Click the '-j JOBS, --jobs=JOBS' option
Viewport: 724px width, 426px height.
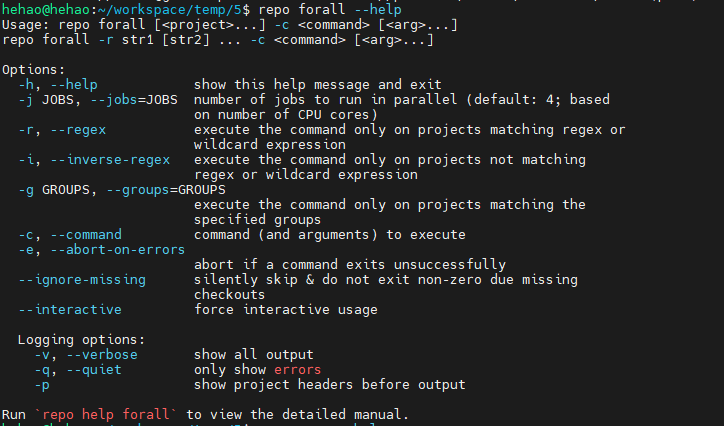(98, 100)
